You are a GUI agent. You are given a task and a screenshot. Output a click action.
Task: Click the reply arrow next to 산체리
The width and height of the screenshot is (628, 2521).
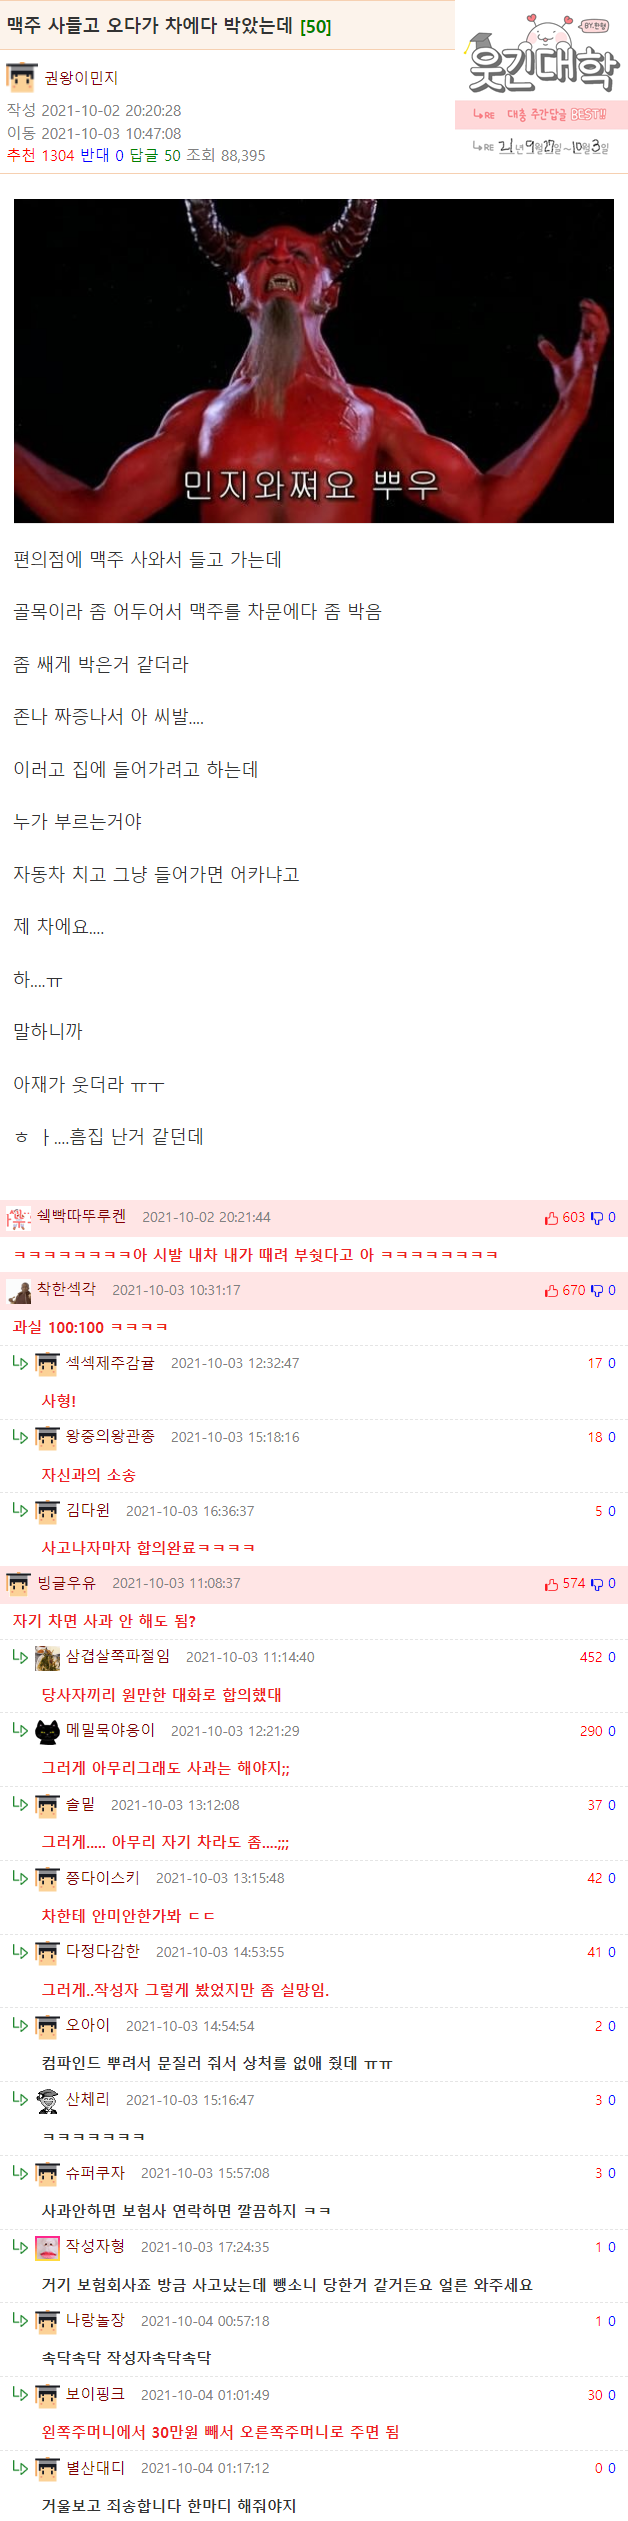[20, 2098]
